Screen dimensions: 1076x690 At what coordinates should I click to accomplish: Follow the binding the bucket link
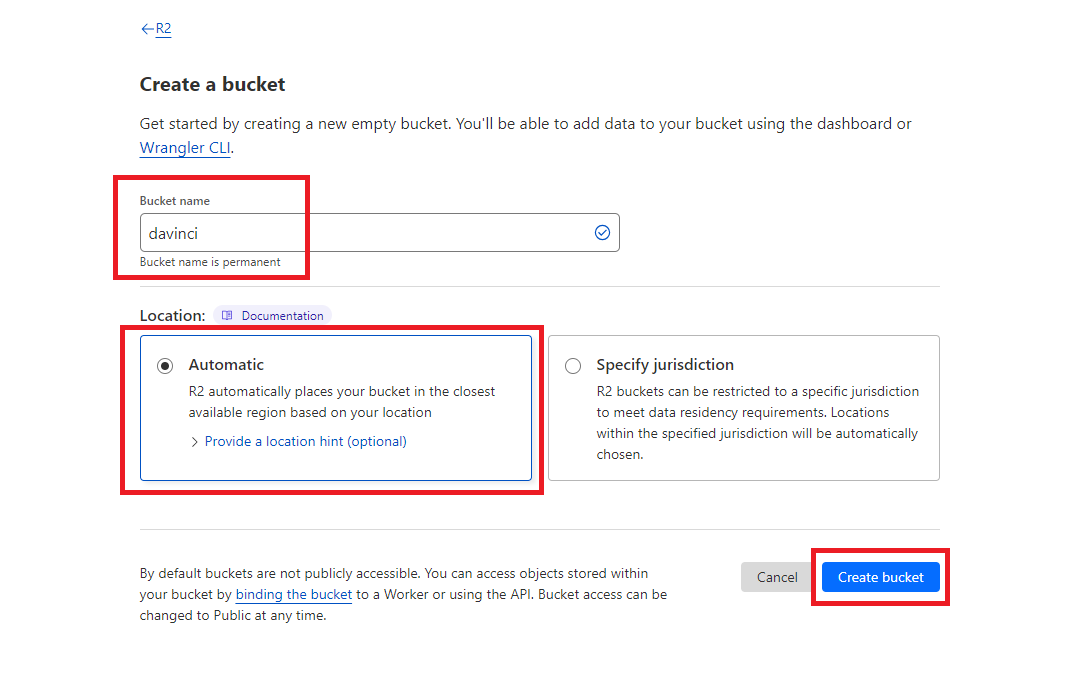294,595
